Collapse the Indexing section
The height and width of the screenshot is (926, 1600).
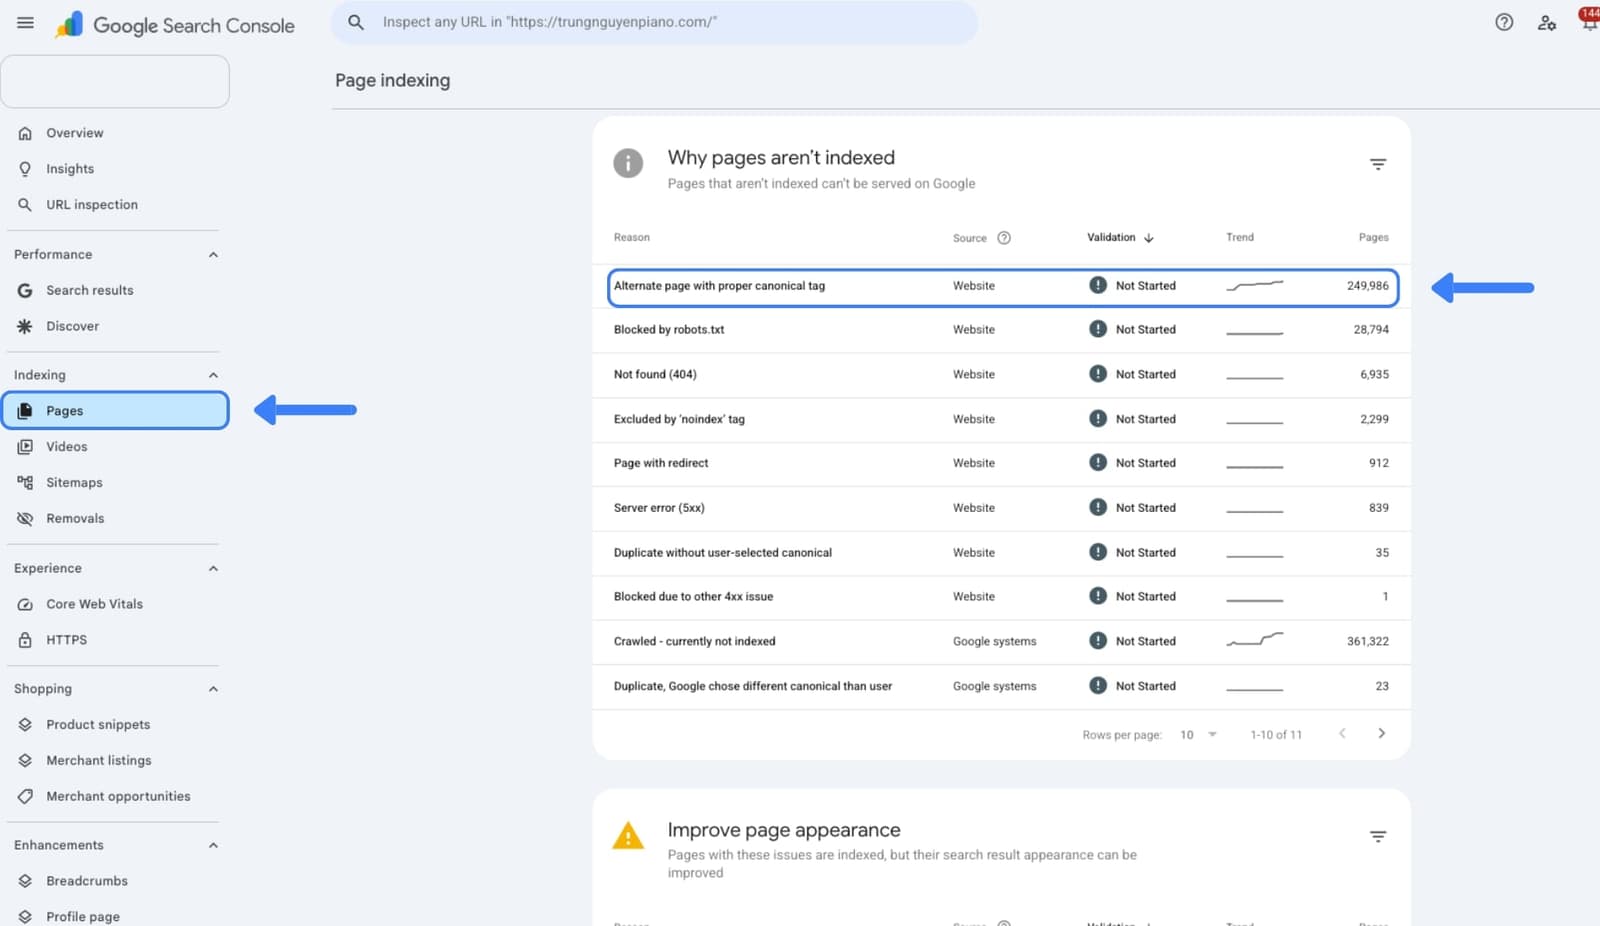coord(213,375)
